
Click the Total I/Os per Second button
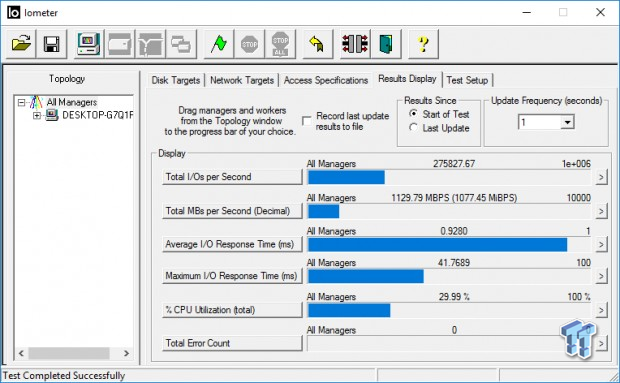(232, 177)
